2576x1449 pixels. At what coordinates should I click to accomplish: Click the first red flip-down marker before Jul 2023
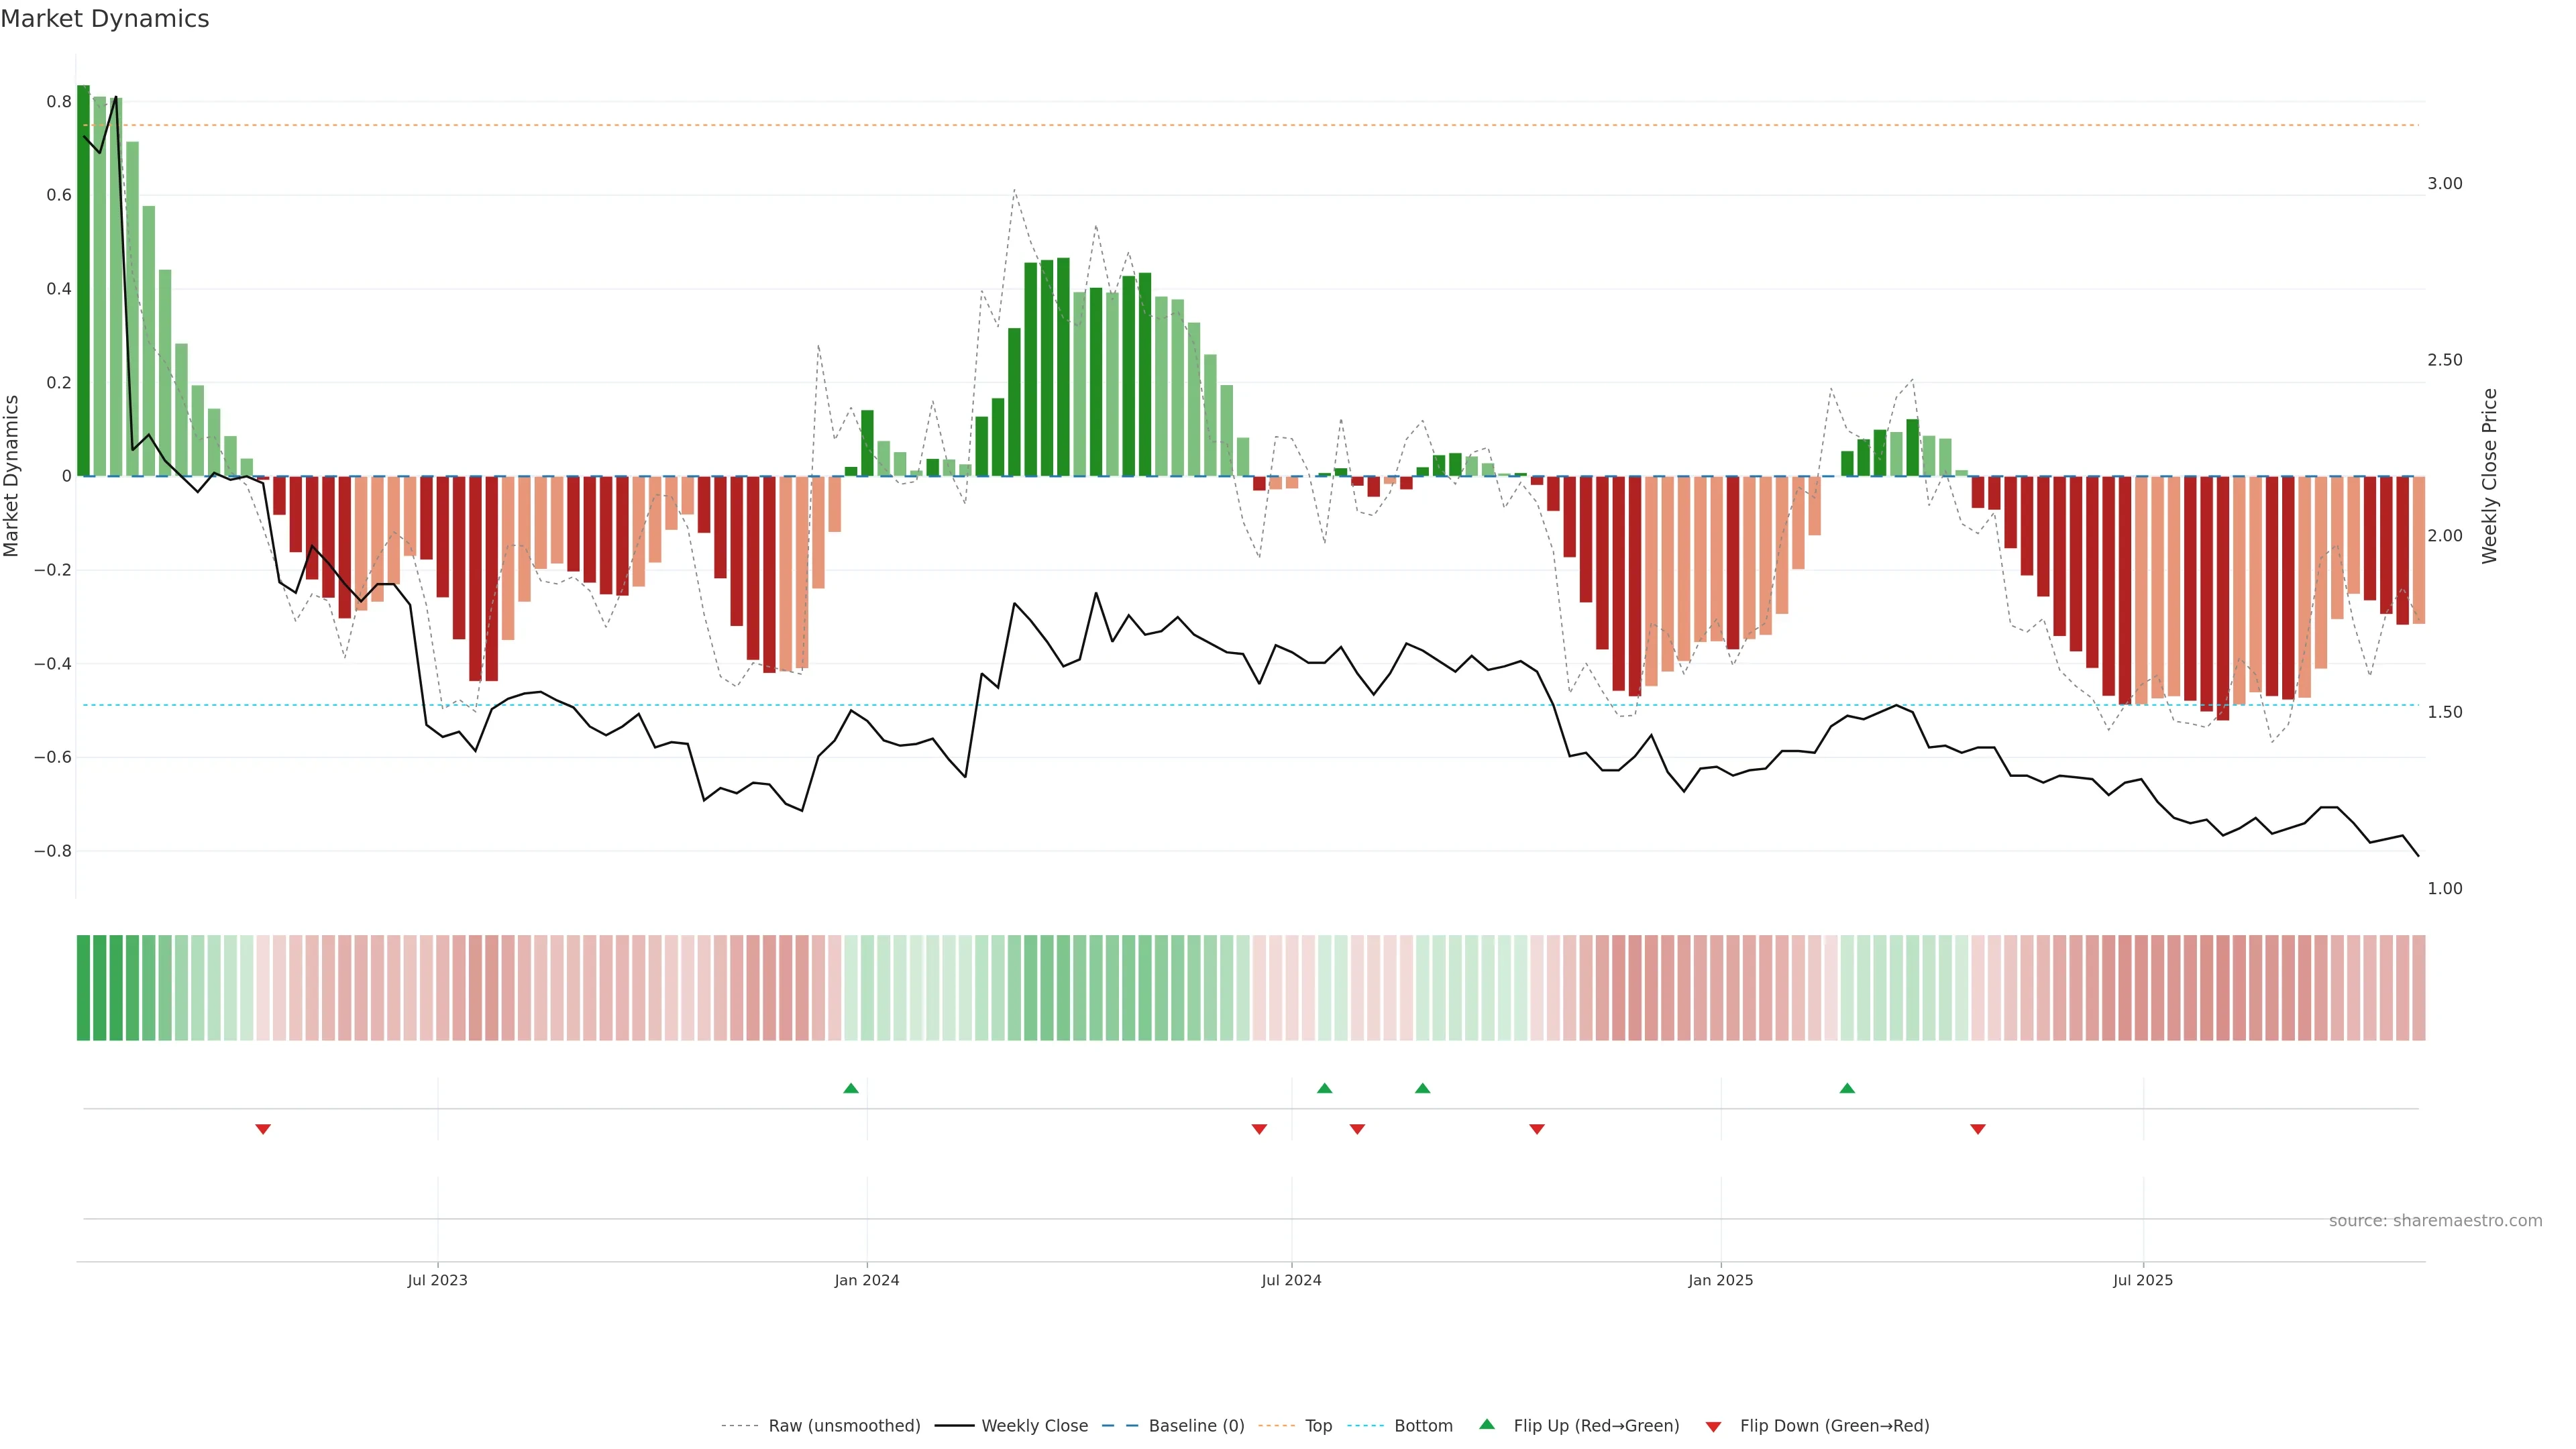(x=263, y=1129)
